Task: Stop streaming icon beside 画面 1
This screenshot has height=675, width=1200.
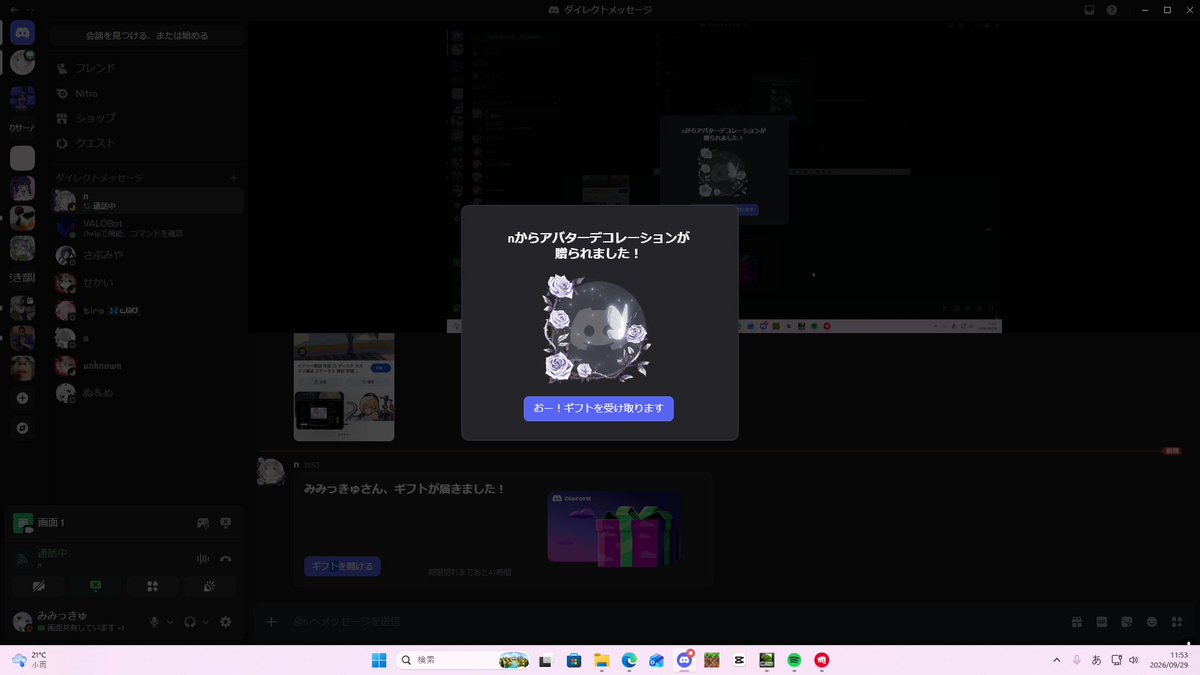Action: click(x=226, y=523)
